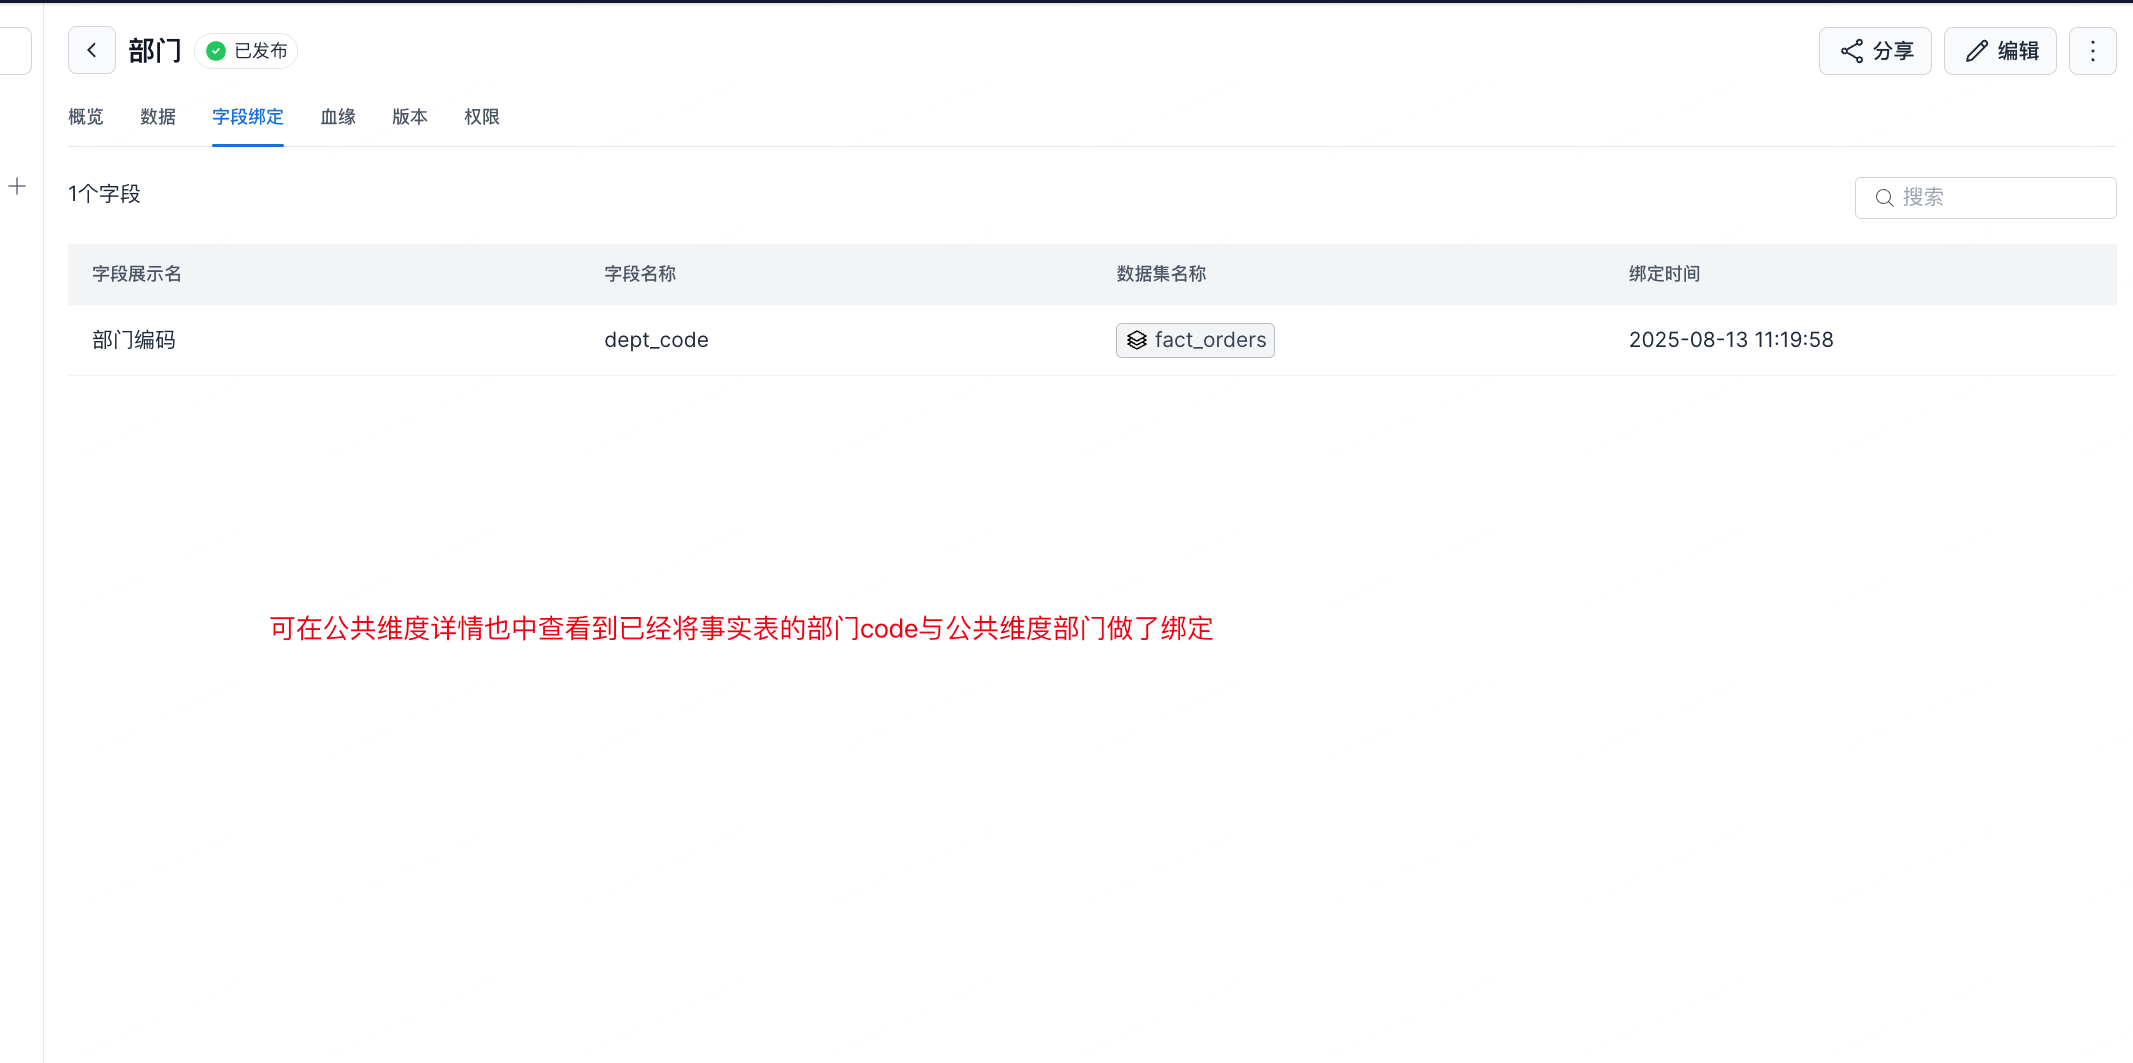
Task: Click the 绑定时间 column header
Action: click(x=1664, y=274)
